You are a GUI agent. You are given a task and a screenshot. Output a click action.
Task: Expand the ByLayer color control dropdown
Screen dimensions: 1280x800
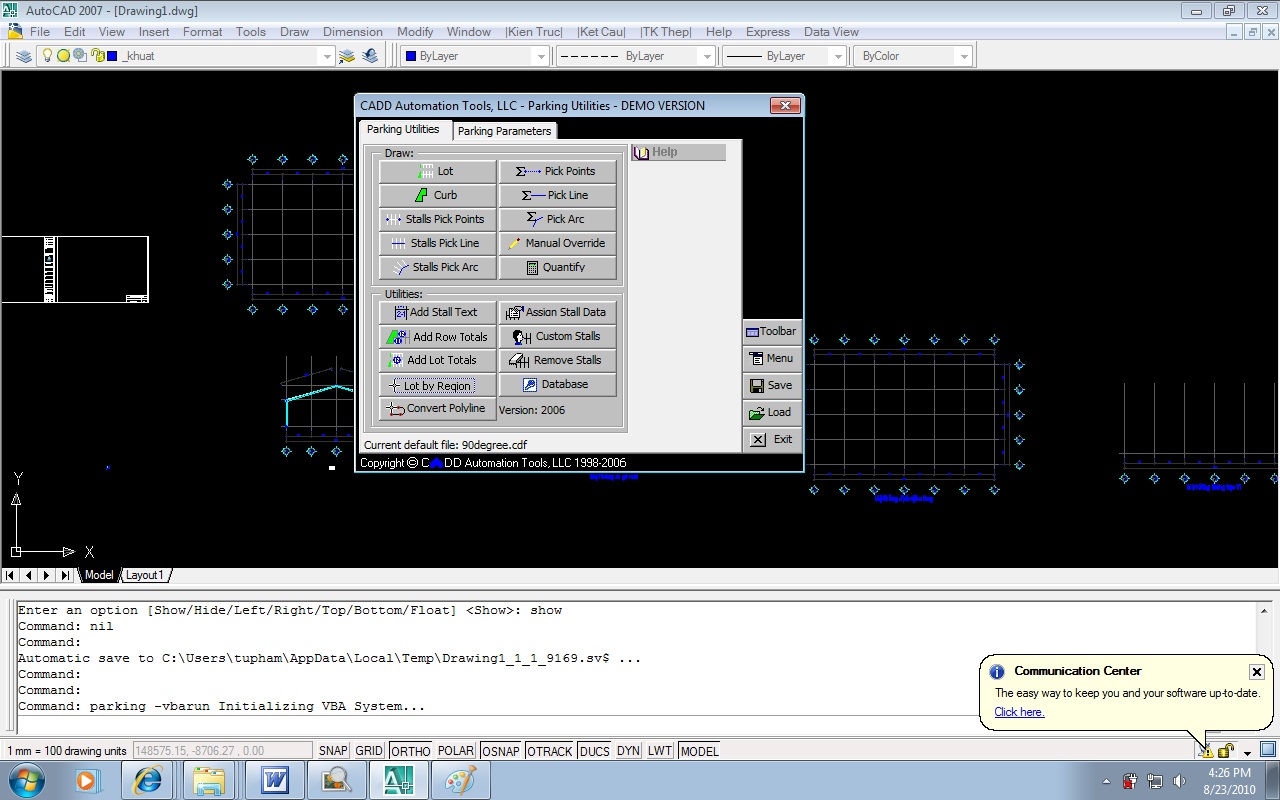tap(541, 56)
